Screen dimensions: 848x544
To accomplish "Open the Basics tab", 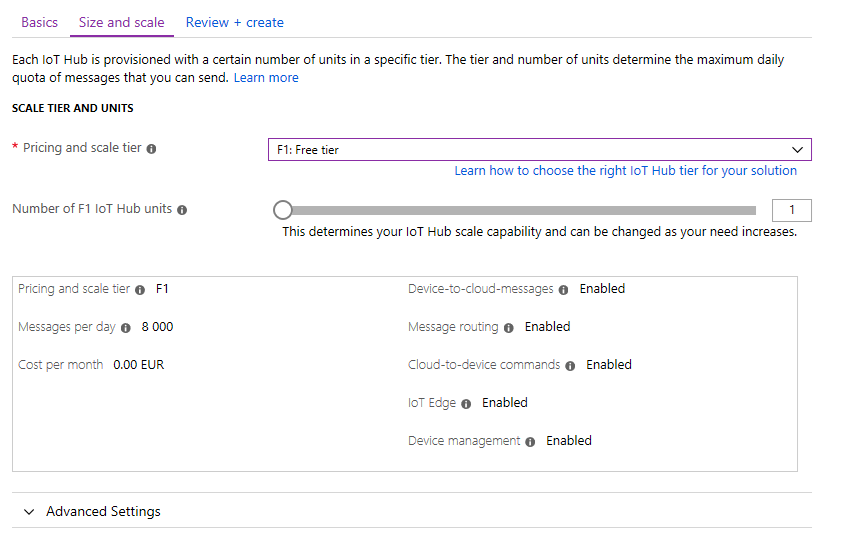I will tap(39, 22).
